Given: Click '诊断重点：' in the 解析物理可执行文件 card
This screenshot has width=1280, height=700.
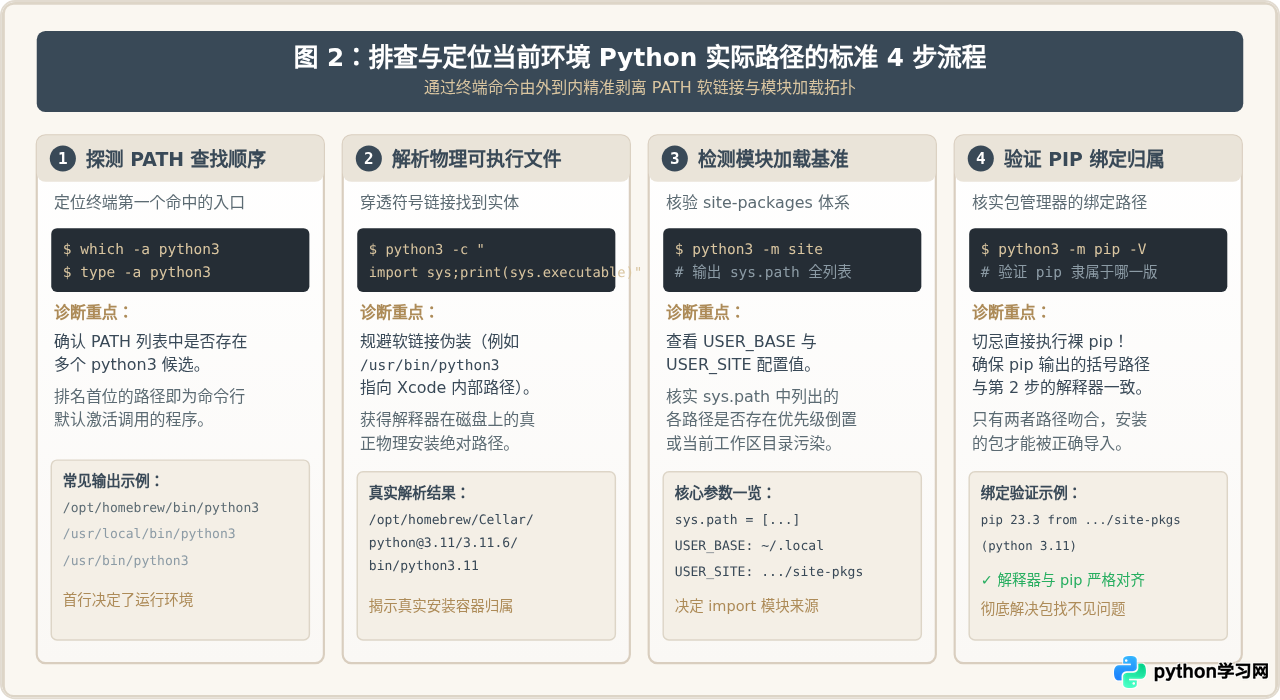Looking at the screenshot, I should click(x=399, y=312).
